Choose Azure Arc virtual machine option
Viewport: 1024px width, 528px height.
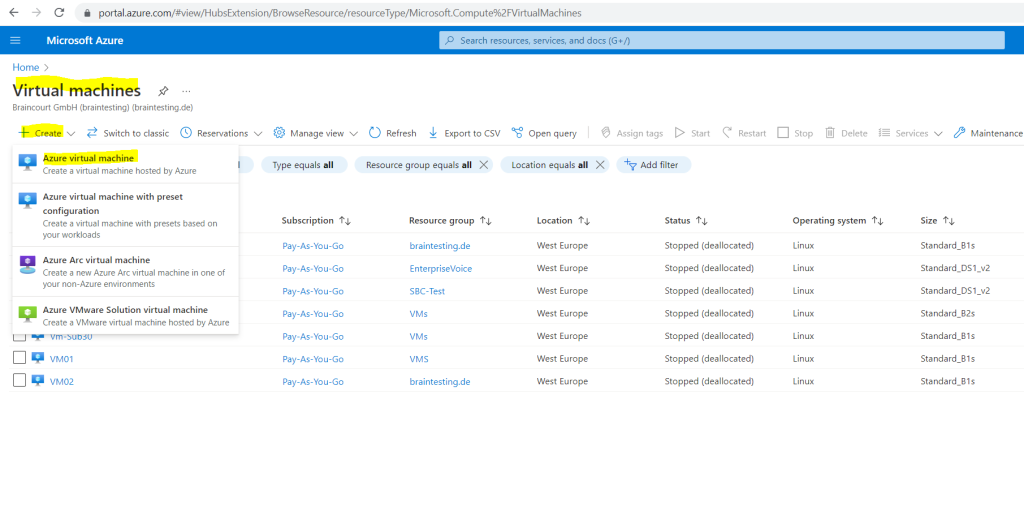click(125, 272)
